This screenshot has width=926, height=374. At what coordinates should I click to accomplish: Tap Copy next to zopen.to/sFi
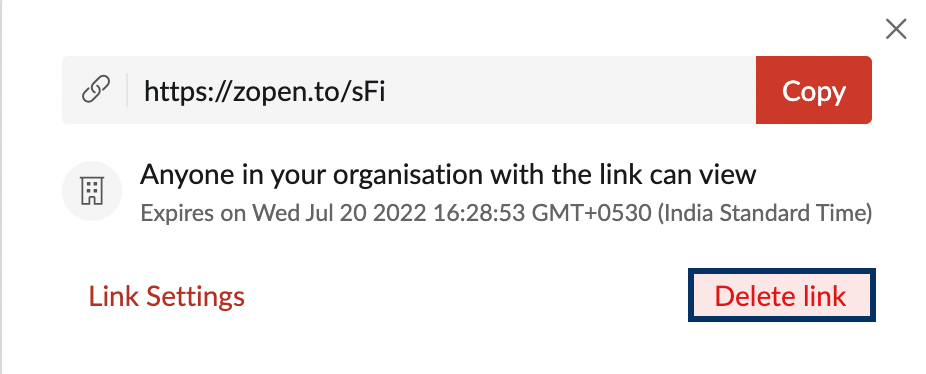814,90
